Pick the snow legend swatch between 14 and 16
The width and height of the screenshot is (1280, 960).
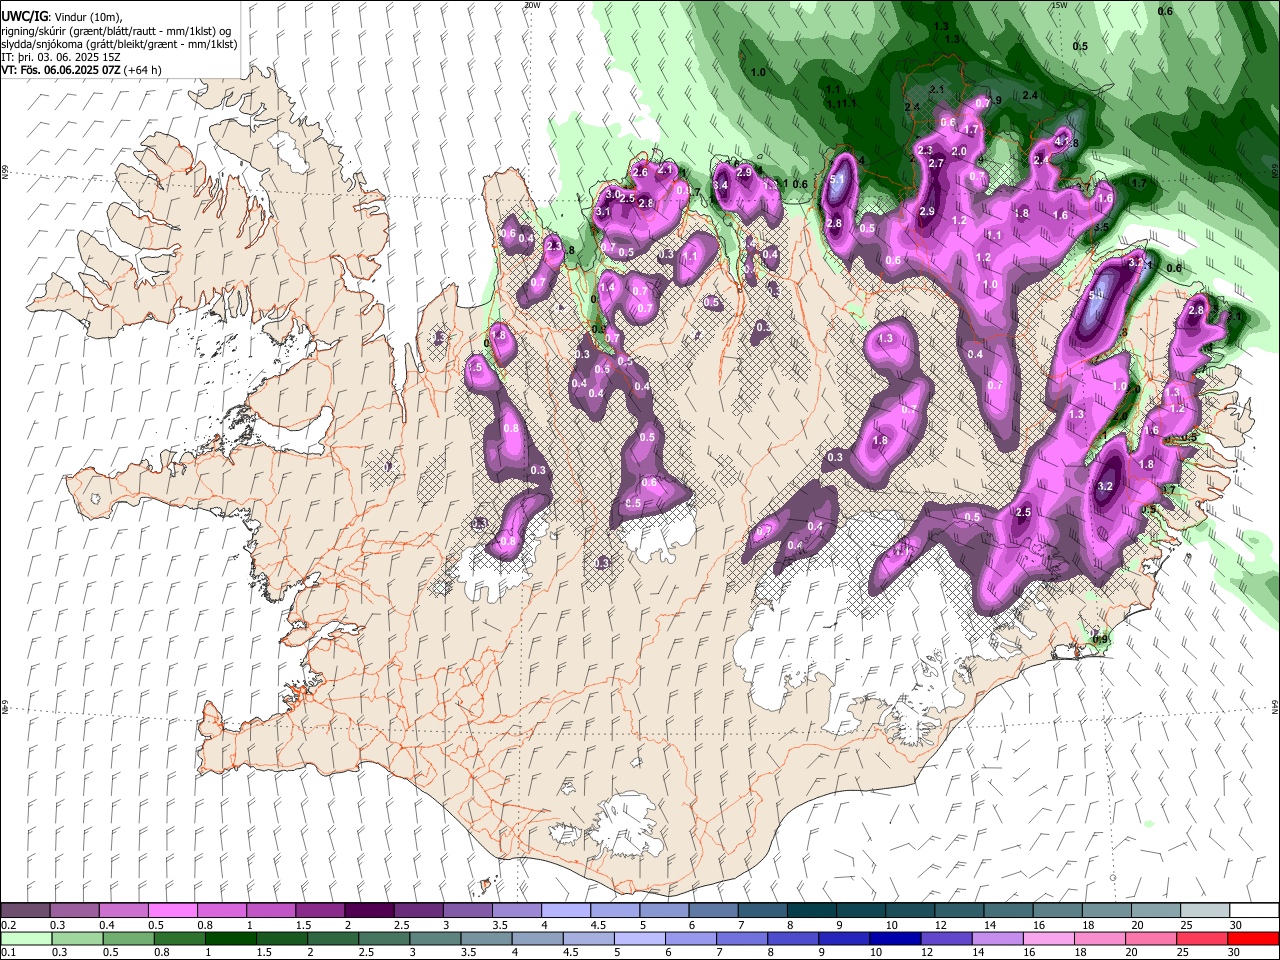pos(1006,910)
